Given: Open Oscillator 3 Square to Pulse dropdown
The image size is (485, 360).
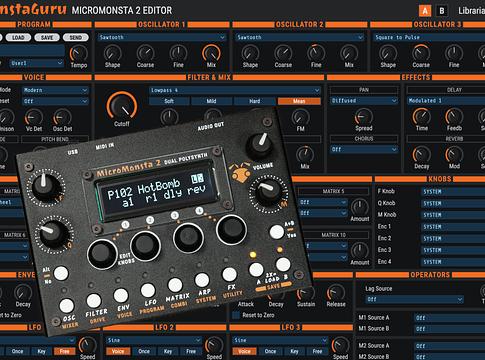Looking at the screenshot, I should coord(429,37).
